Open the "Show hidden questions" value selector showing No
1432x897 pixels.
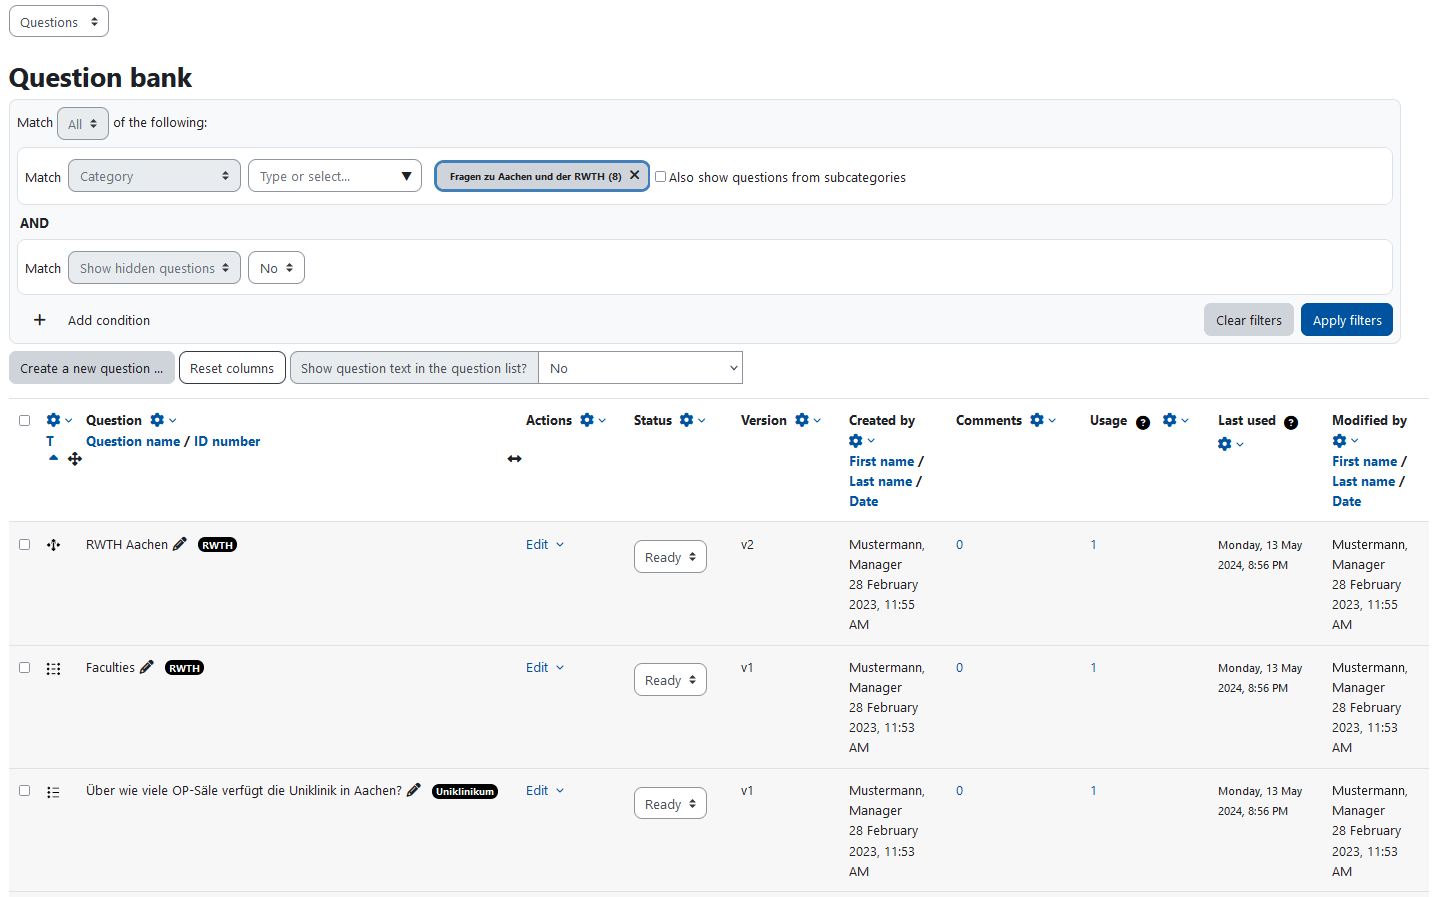point(276,267)
